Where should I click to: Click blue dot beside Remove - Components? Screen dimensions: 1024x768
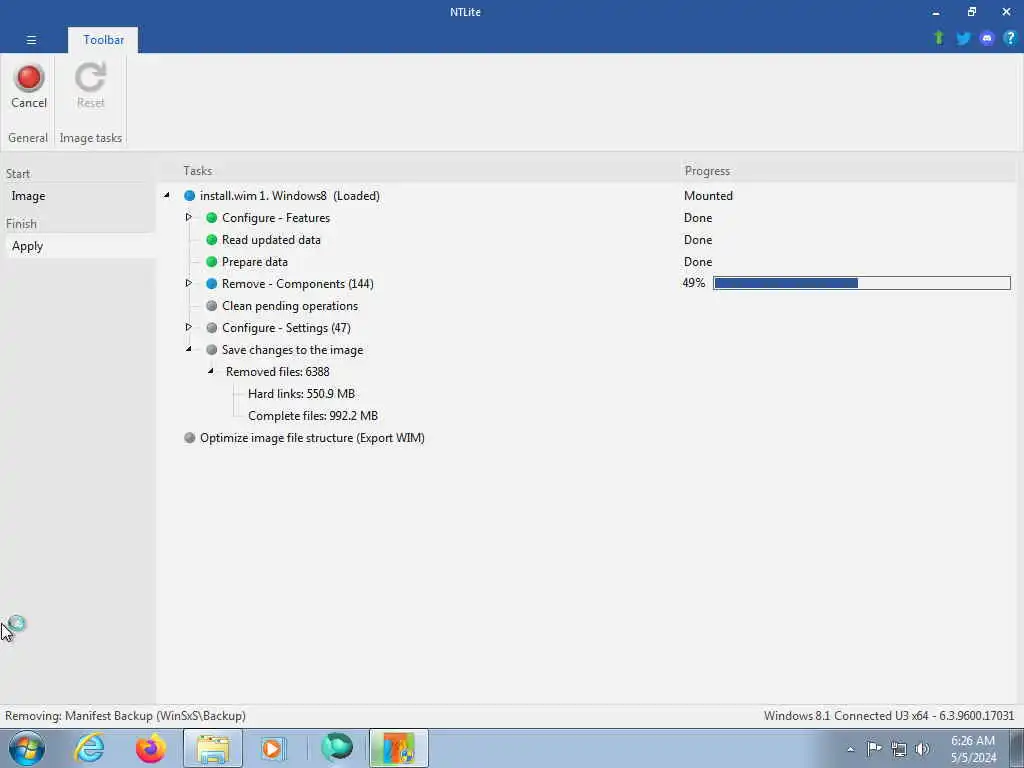click(212, 284)
